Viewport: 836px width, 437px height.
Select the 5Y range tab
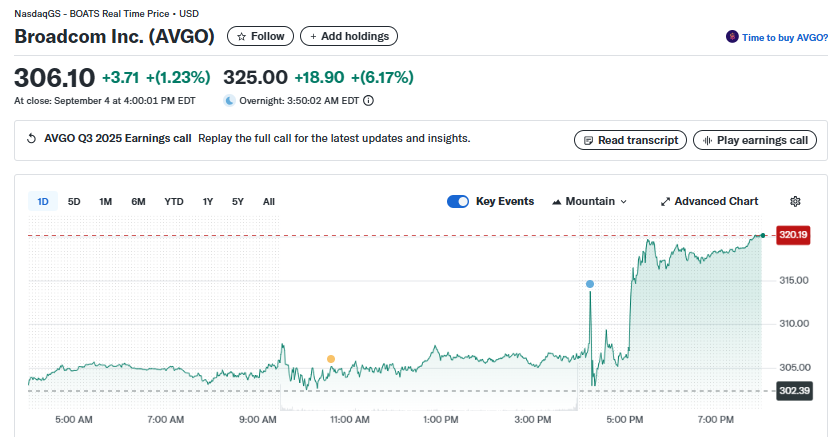pyautogui.click(x=238, y=201)
